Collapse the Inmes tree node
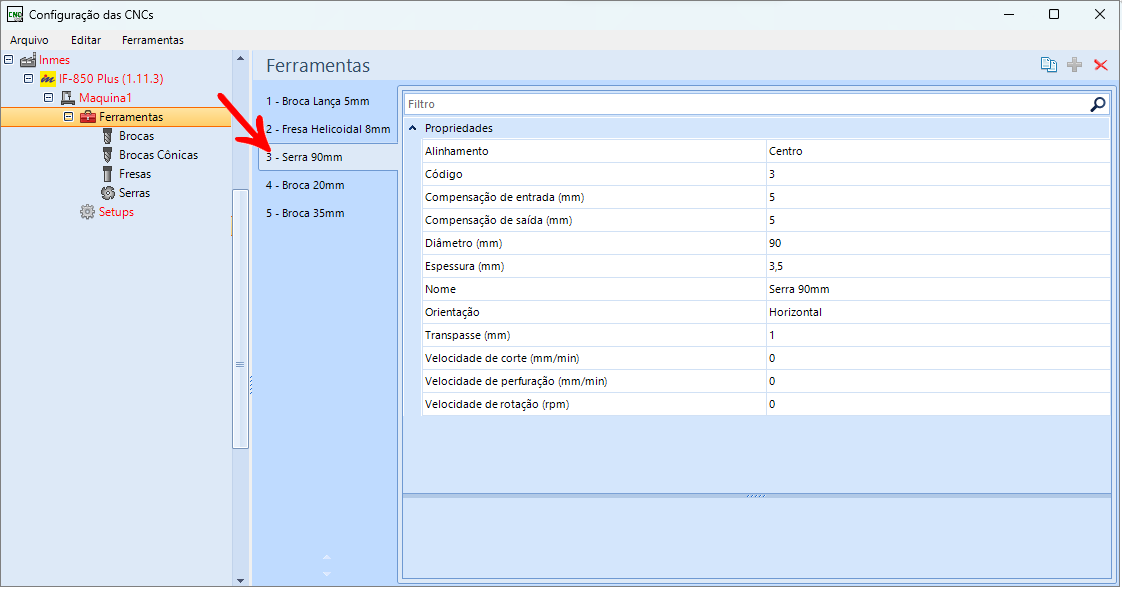Viewport: 1127px width, 595px height. tap(9, 60)
